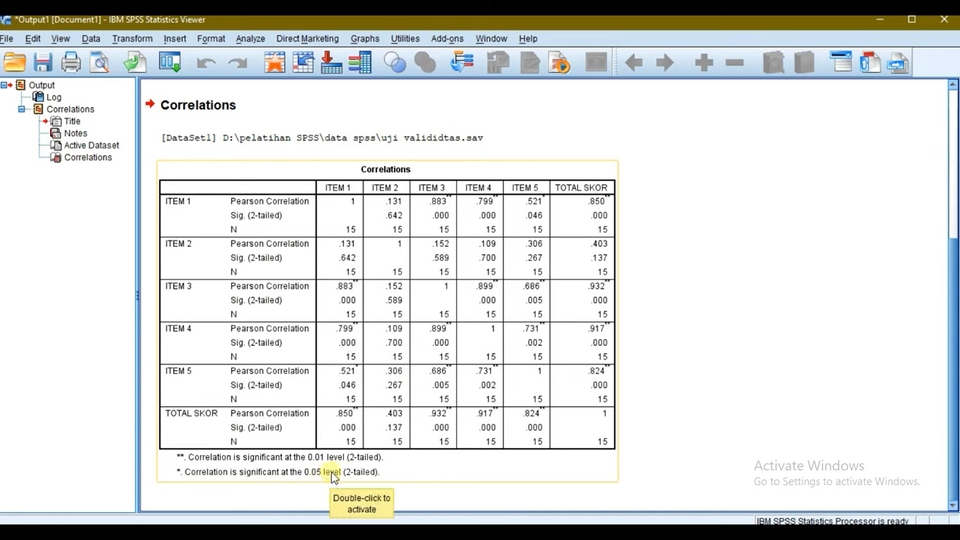Image resolution: width=960 pixels, height=540 pixels.
Task: Open Print Preview magnifier icon
Action: click(99, 62)
